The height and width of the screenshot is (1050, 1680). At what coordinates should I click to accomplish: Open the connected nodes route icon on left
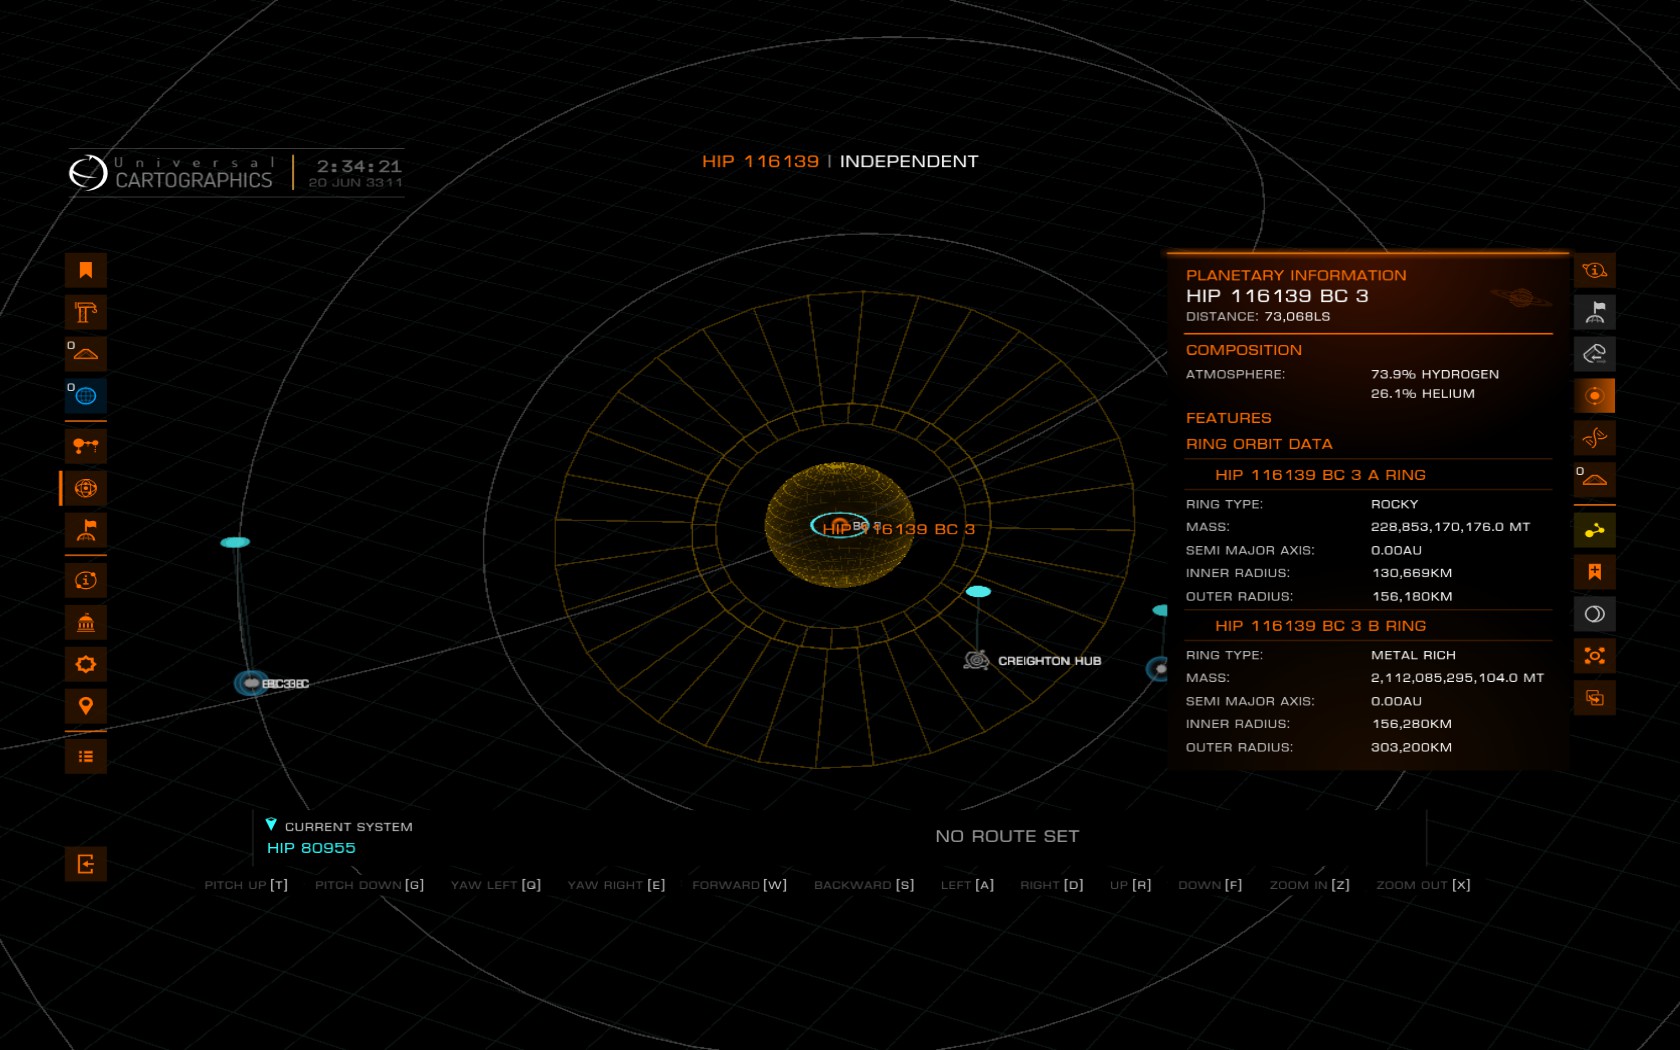[x=86, y=446]
